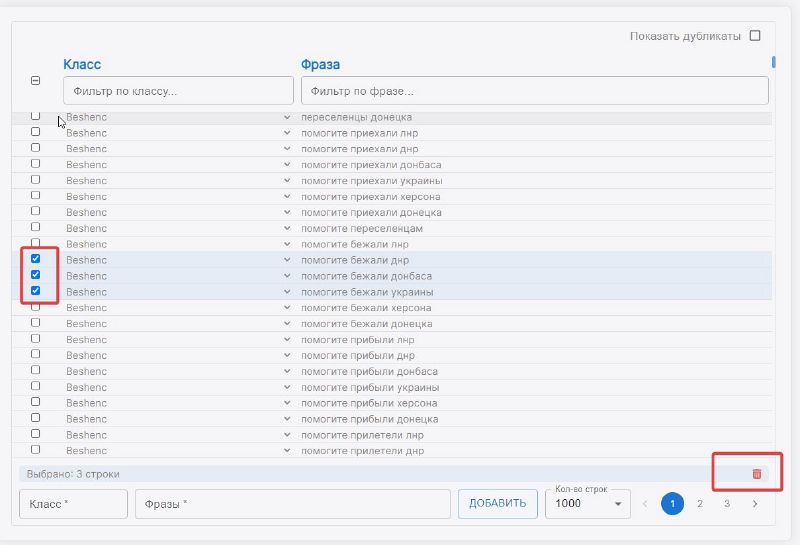Click the 'Фильтр по фразе' input field
The height and width of the screenshot is (545, 800).
coord(534,91)
